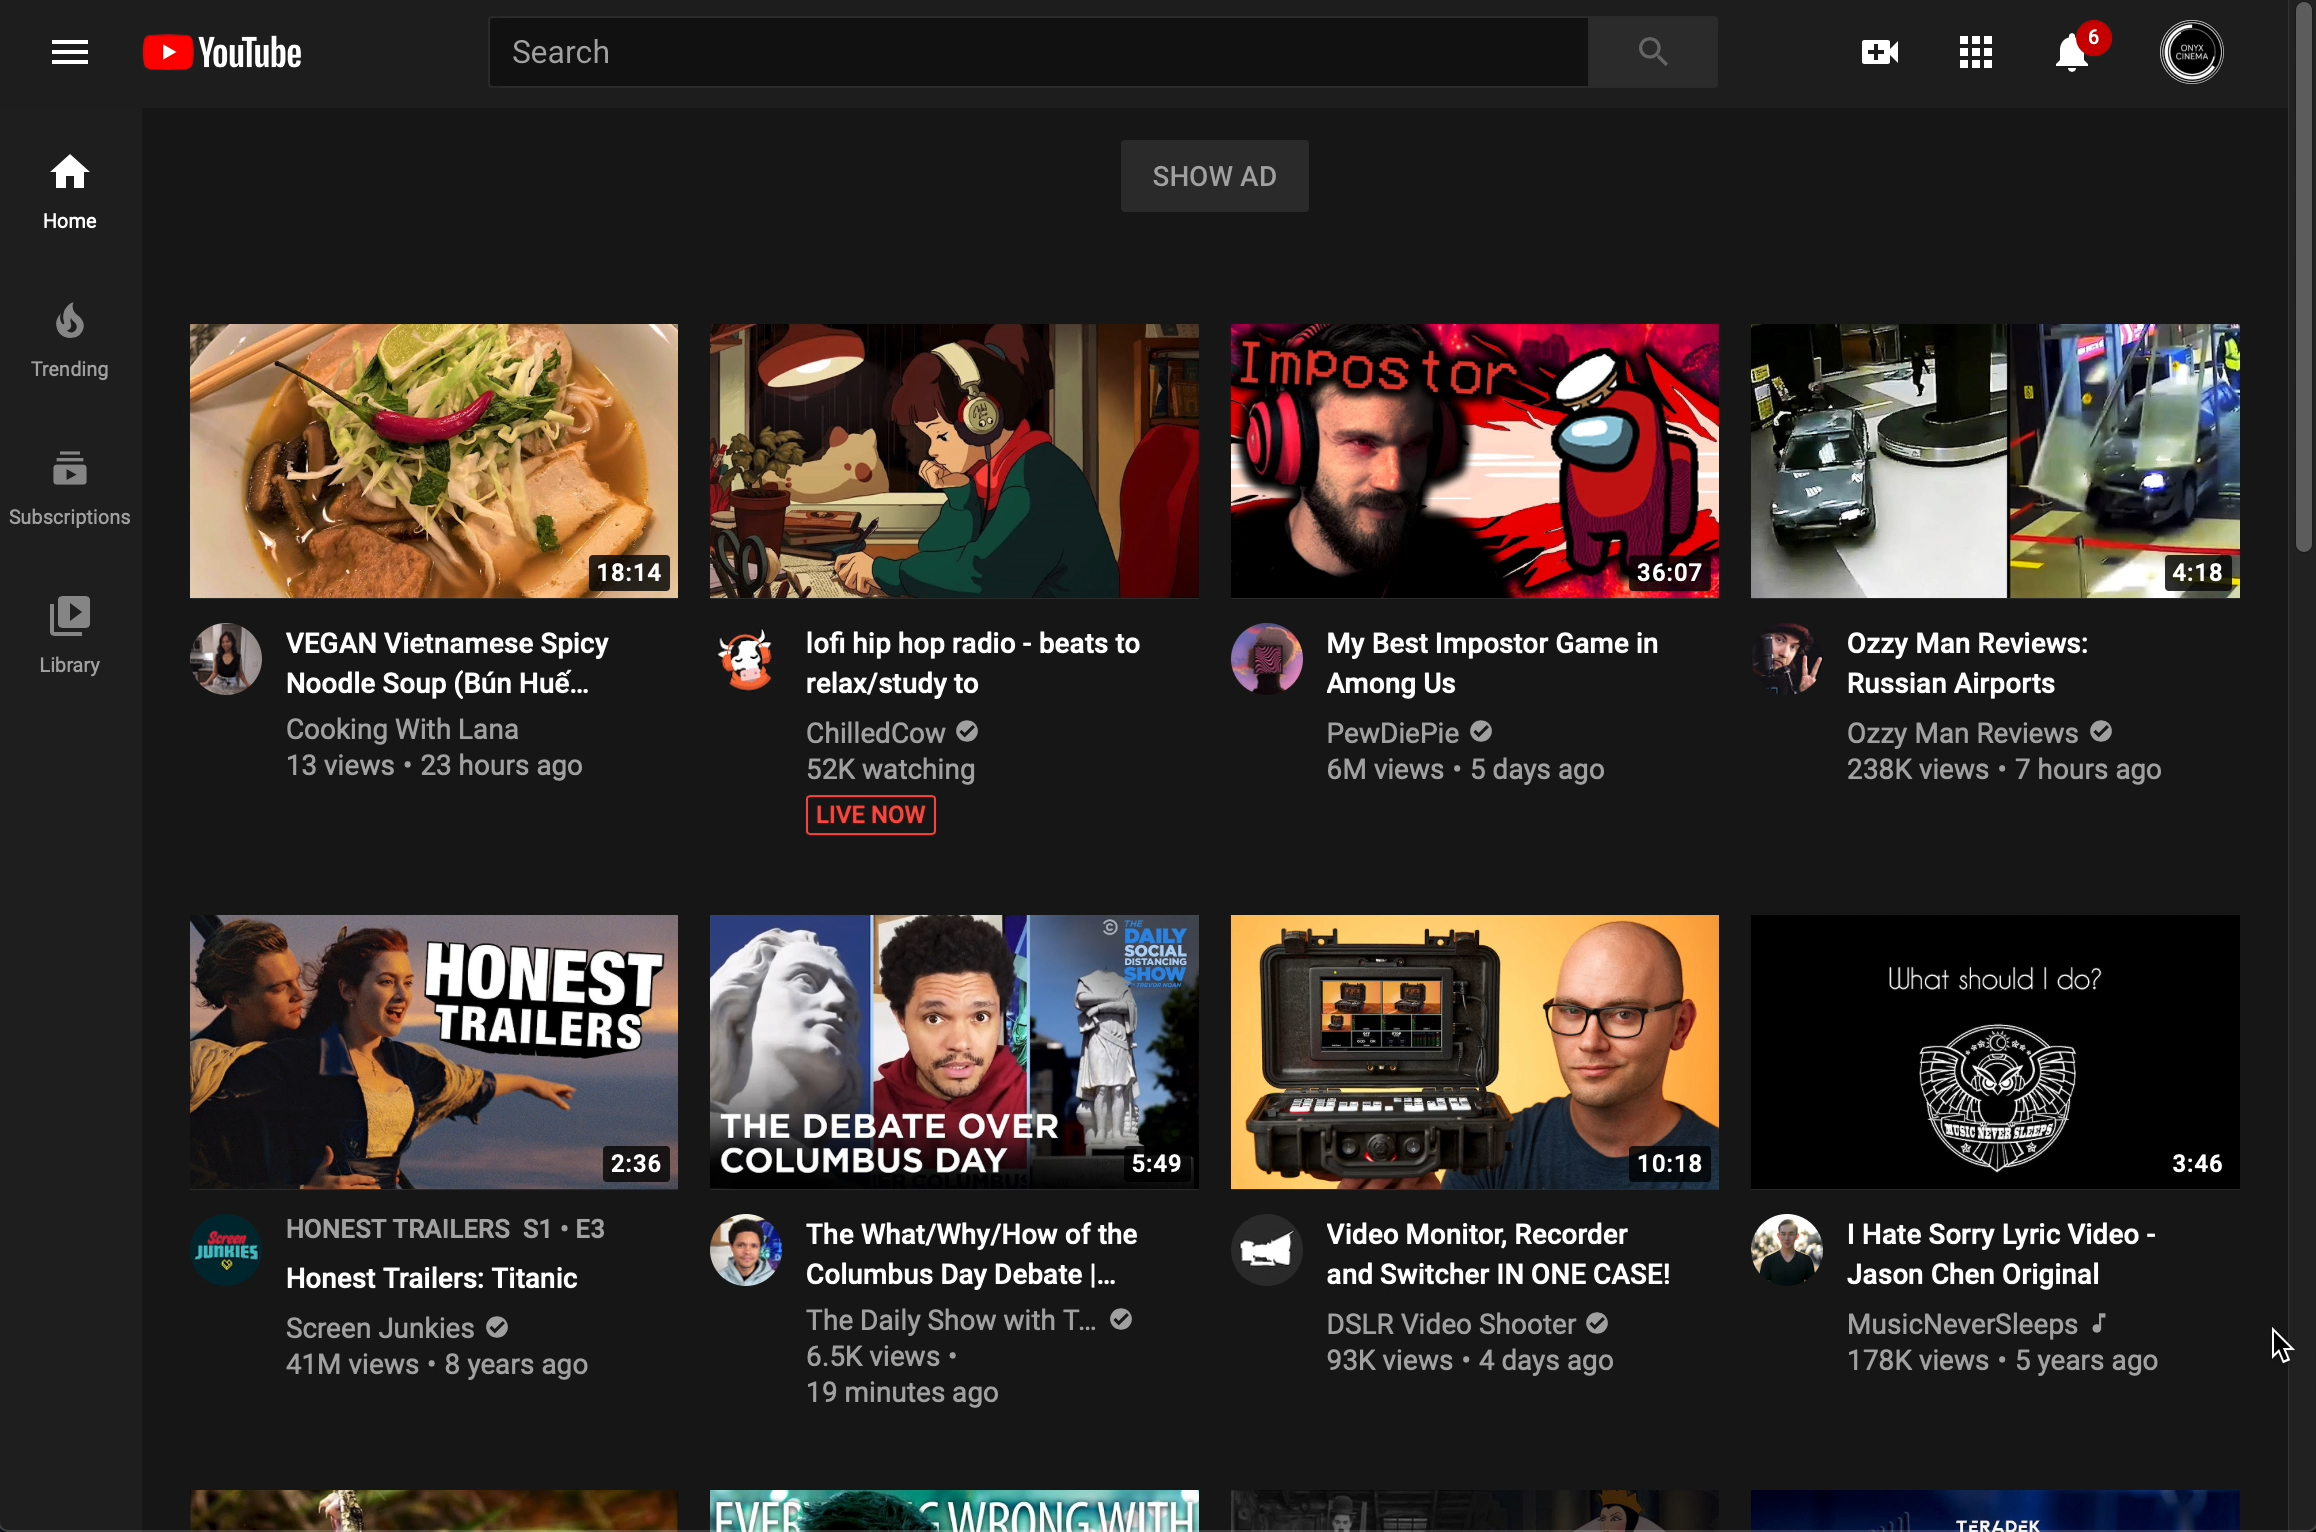Play the Ozzy Man Russian Airports thumbnail
Screen dimensions: 2316x1532
(1994, 460)
